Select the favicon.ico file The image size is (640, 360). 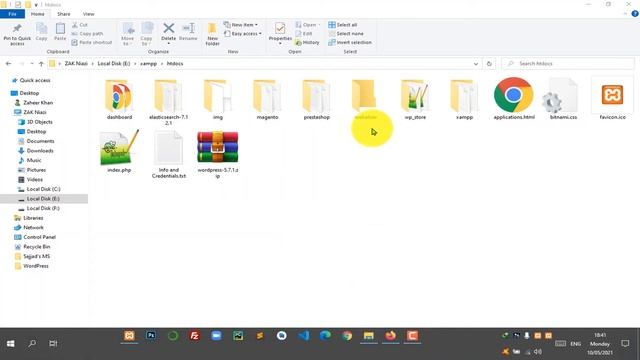[612, 99]
